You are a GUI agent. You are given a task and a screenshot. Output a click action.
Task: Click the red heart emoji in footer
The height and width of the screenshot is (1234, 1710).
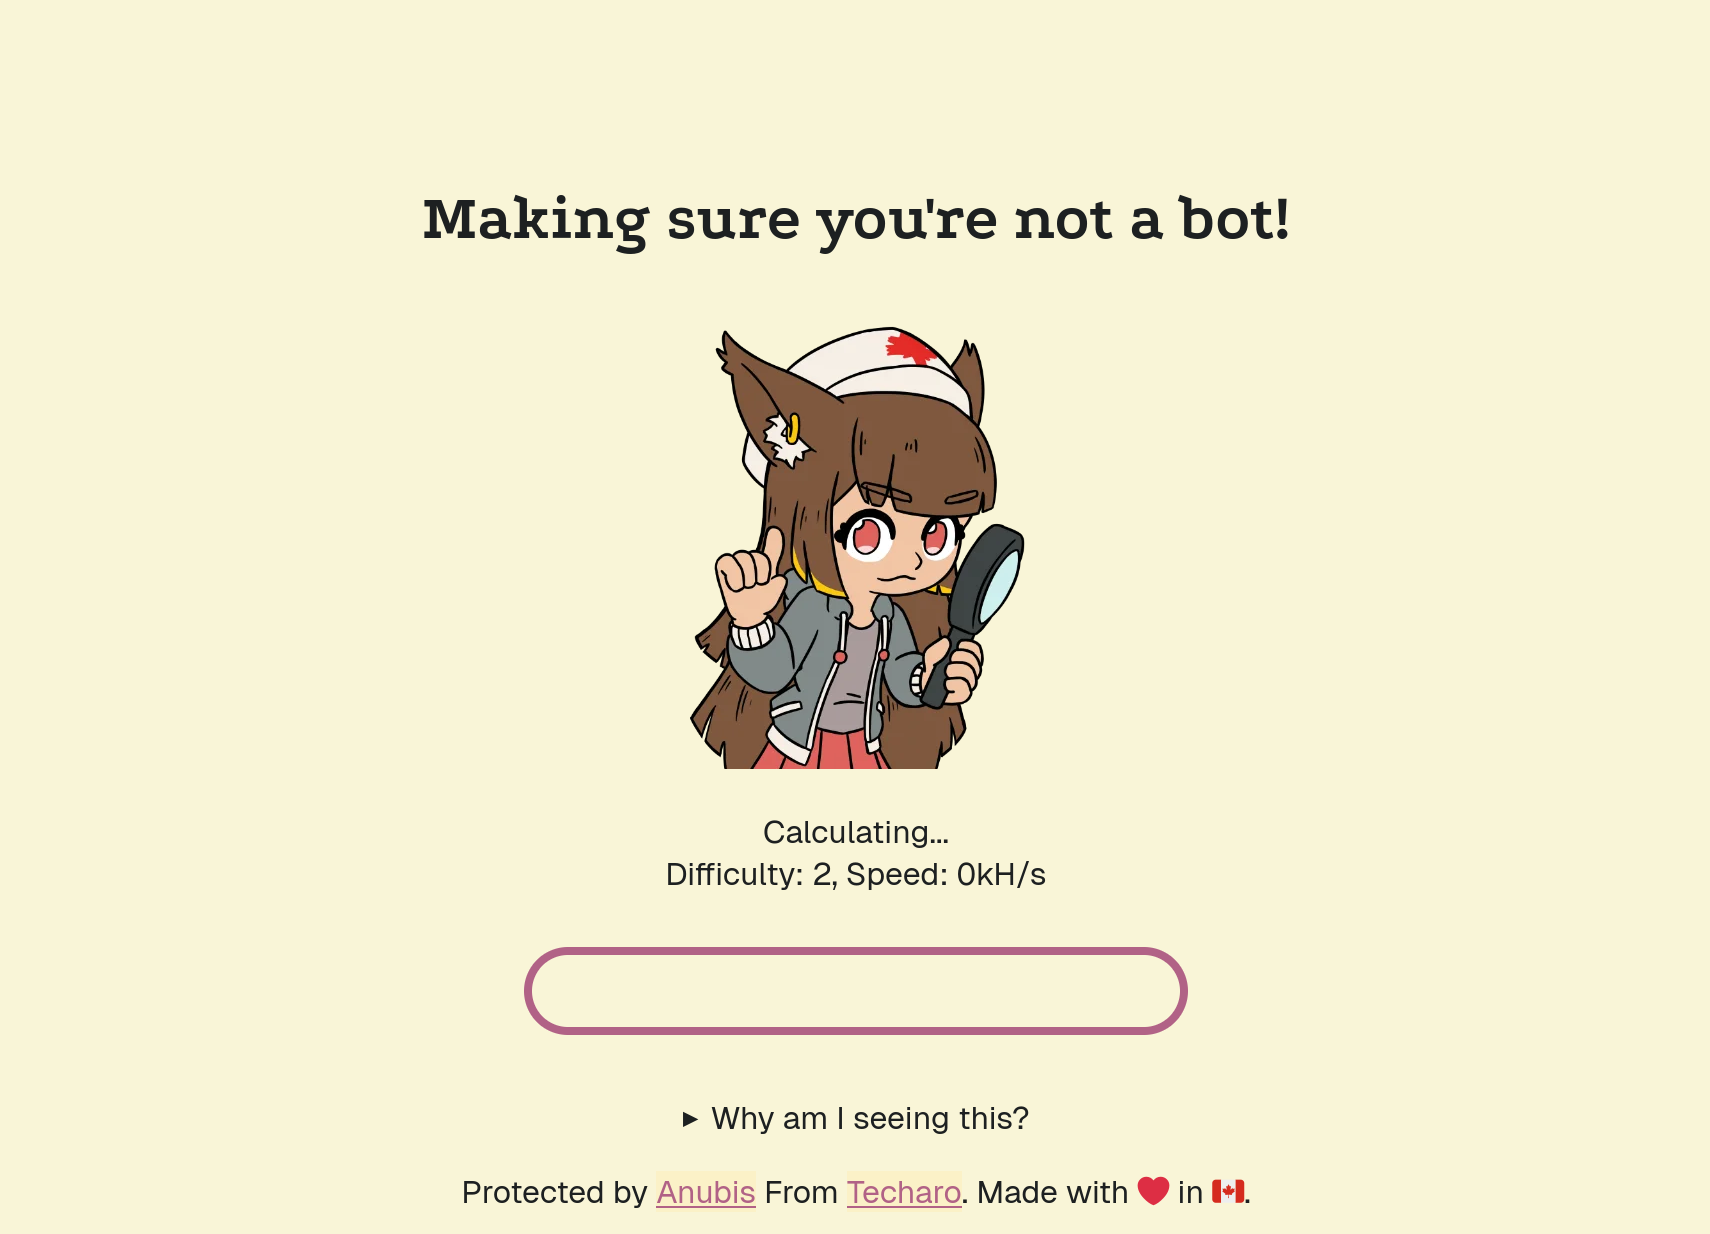click(x=1153, y=1191)
